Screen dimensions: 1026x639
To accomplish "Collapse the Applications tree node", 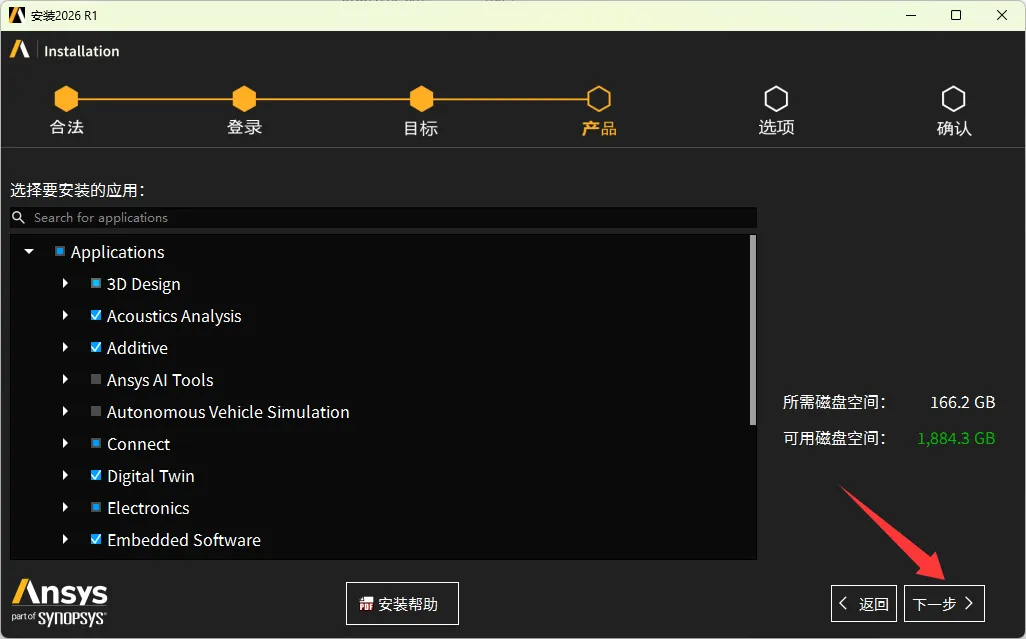I will [x=29, y=251].
